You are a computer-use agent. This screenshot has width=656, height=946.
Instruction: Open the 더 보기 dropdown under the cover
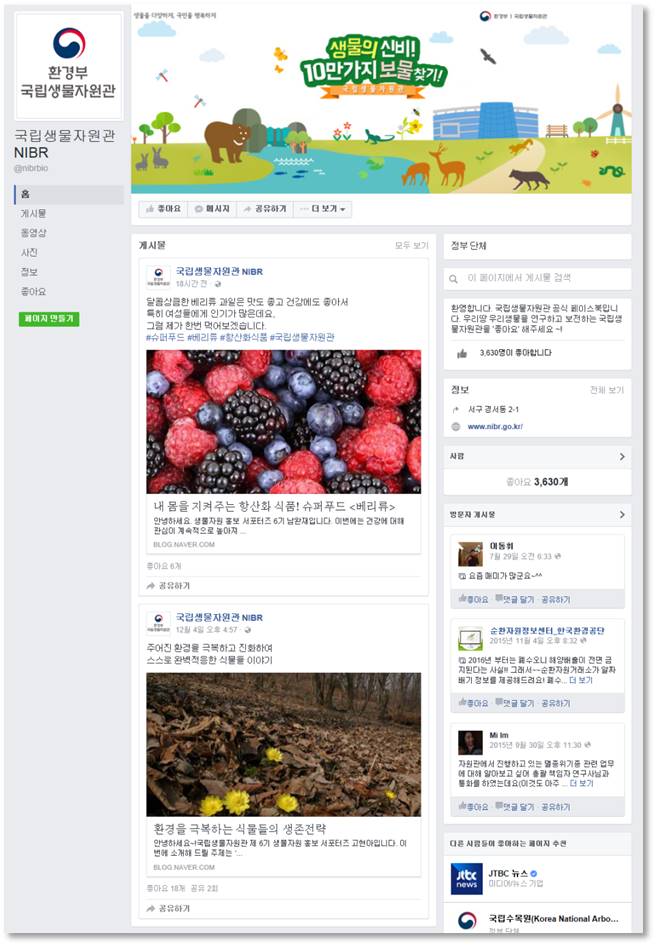coord(323,209)
